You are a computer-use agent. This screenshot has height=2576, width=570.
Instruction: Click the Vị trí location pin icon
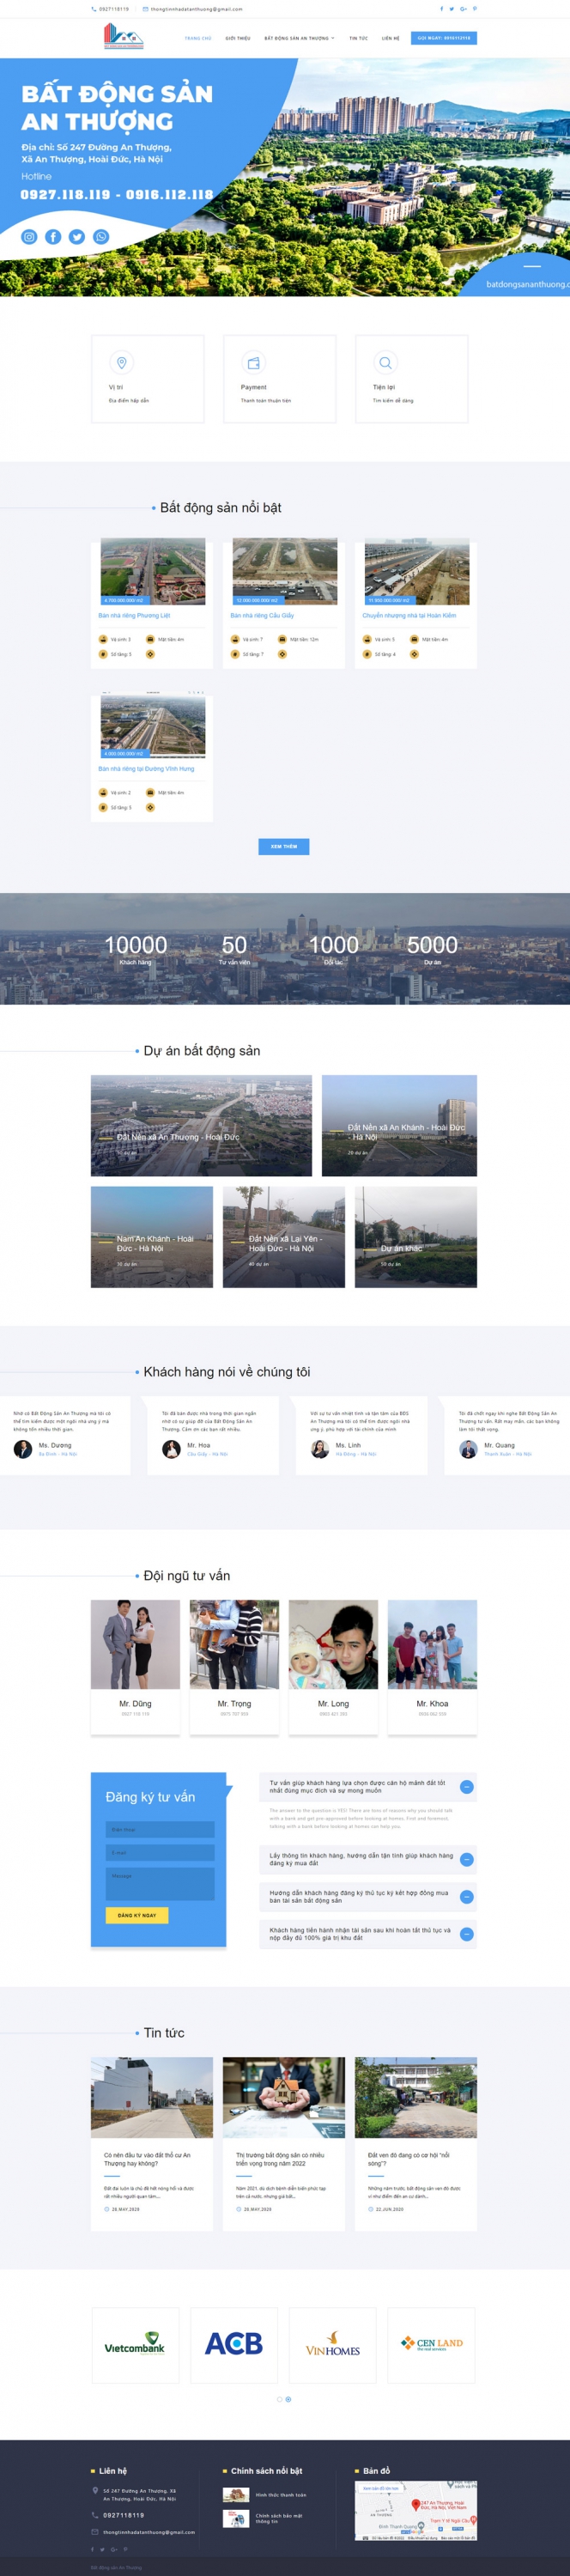[121, 363]
